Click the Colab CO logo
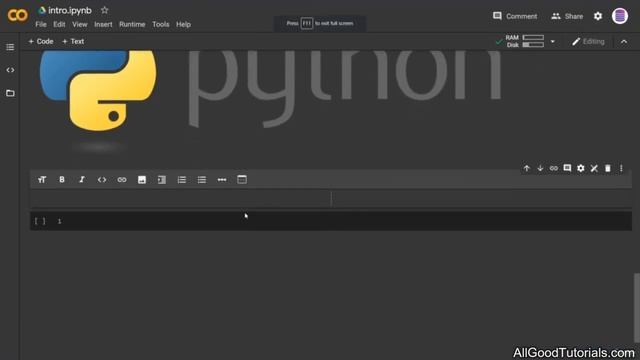 coord(18,16)
